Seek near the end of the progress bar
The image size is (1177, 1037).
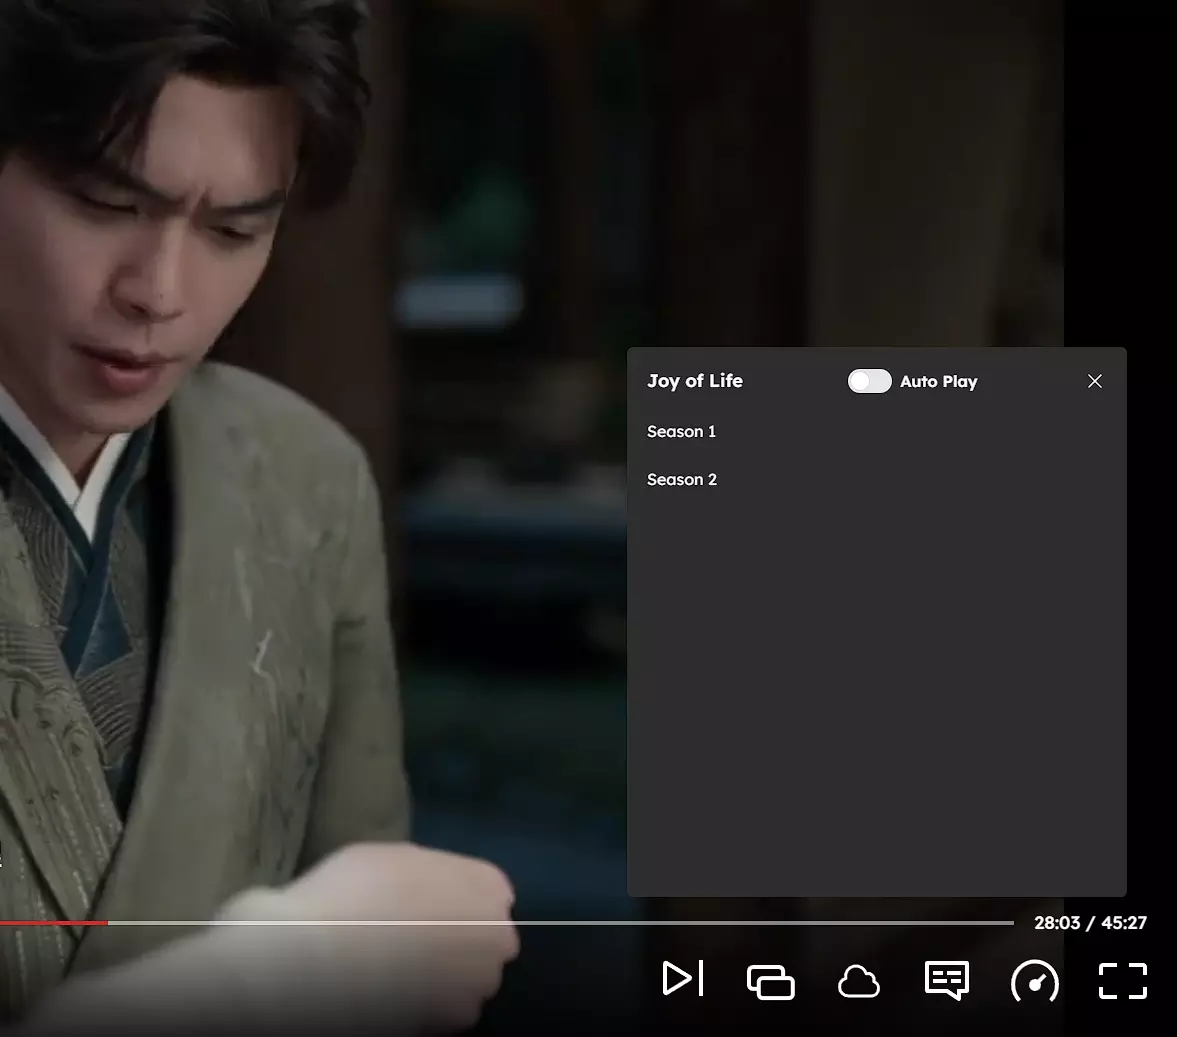tap(990, 923)
